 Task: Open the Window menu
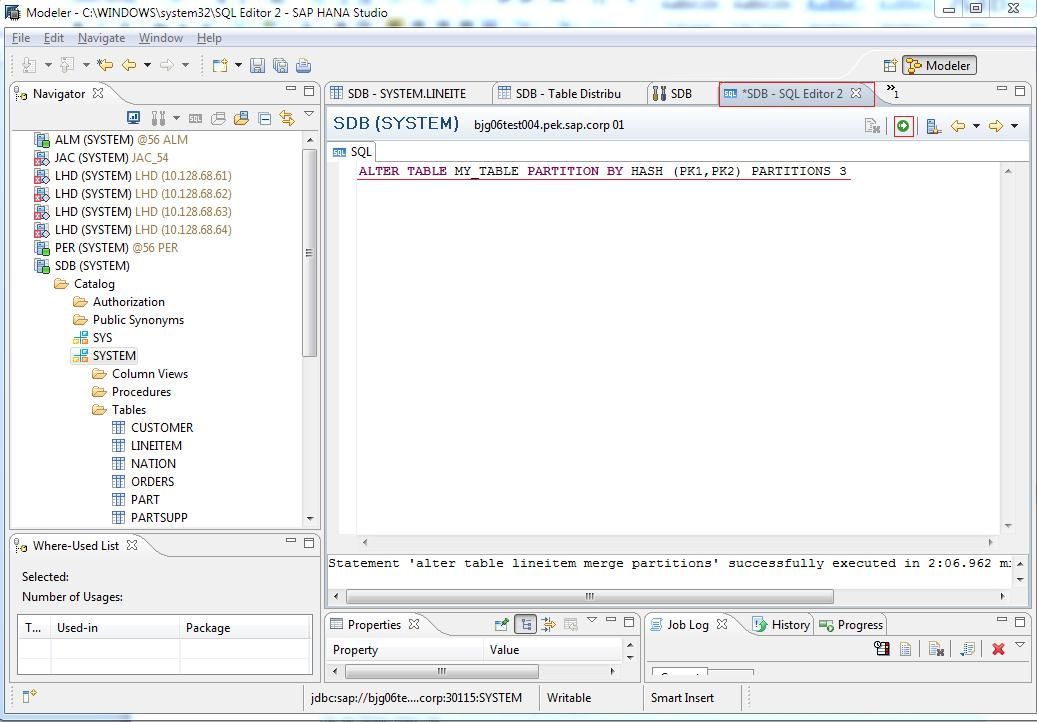click(161, 38)
